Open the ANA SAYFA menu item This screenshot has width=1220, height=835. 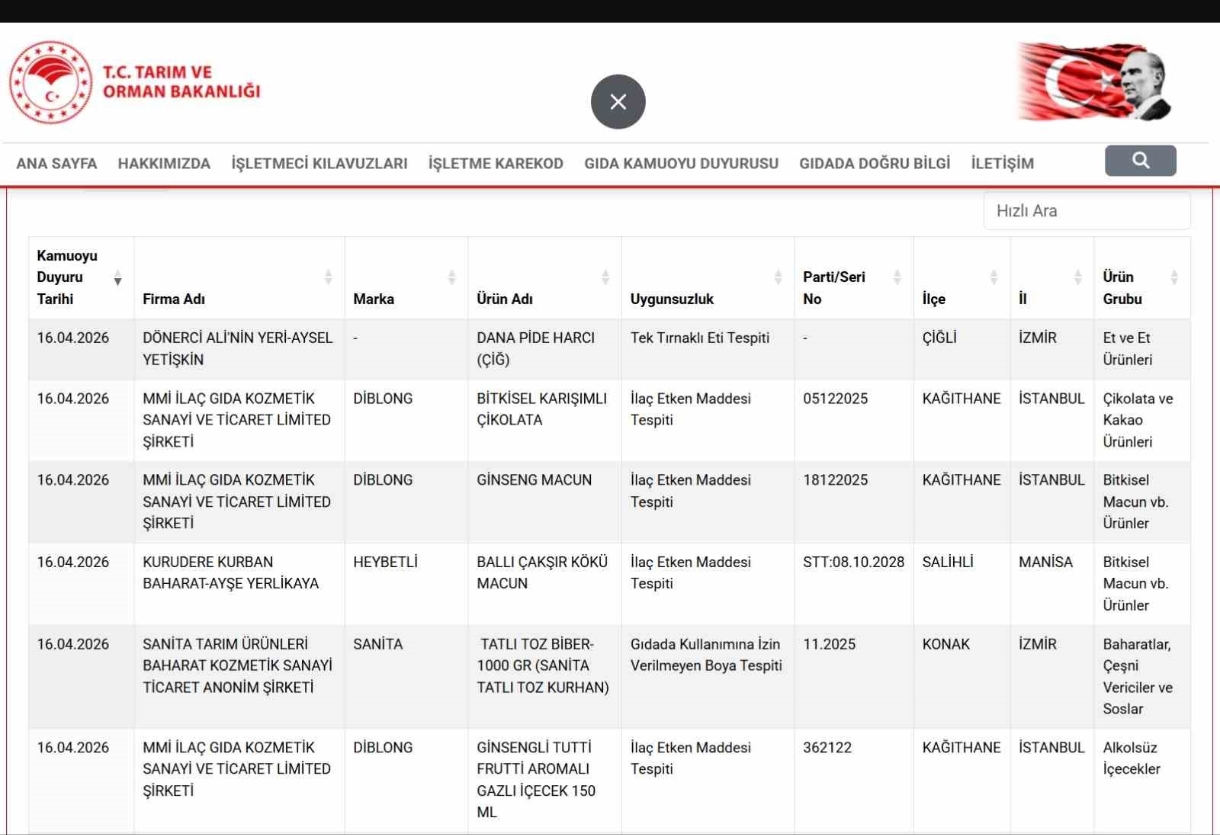(x=57, y=164)
